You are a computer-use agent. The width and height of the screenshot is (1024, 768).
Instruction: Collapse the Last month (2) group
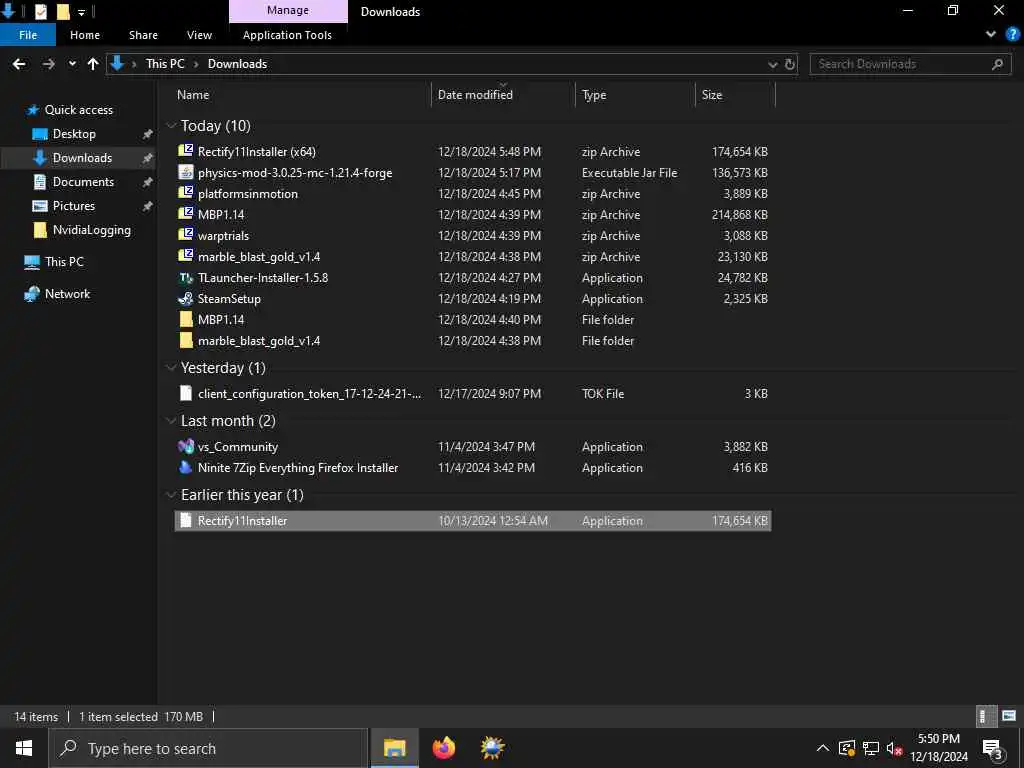pos(171,421)
